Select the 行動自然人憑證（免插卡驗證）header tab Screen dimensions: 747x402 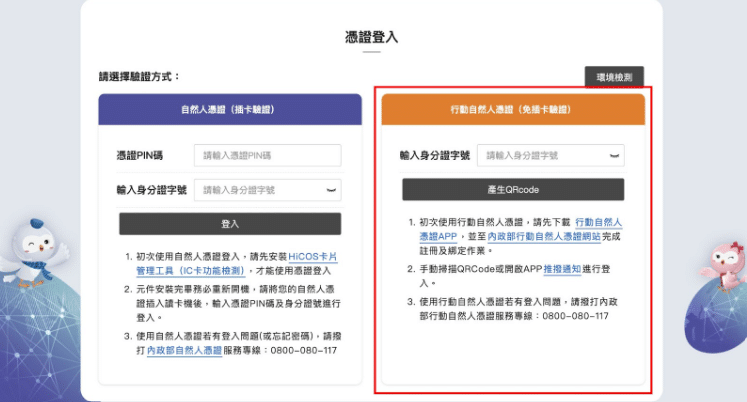[513, 108]
